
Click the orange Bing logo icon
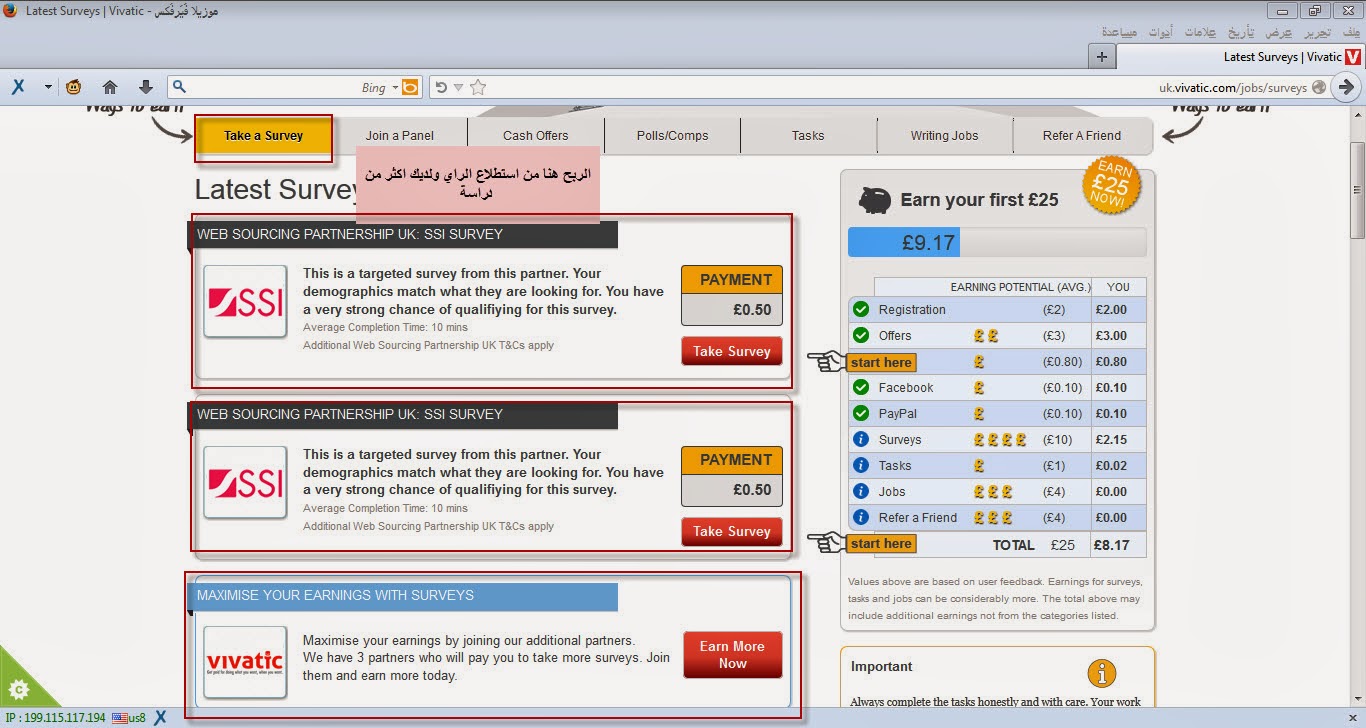click(x=411, y=87)
